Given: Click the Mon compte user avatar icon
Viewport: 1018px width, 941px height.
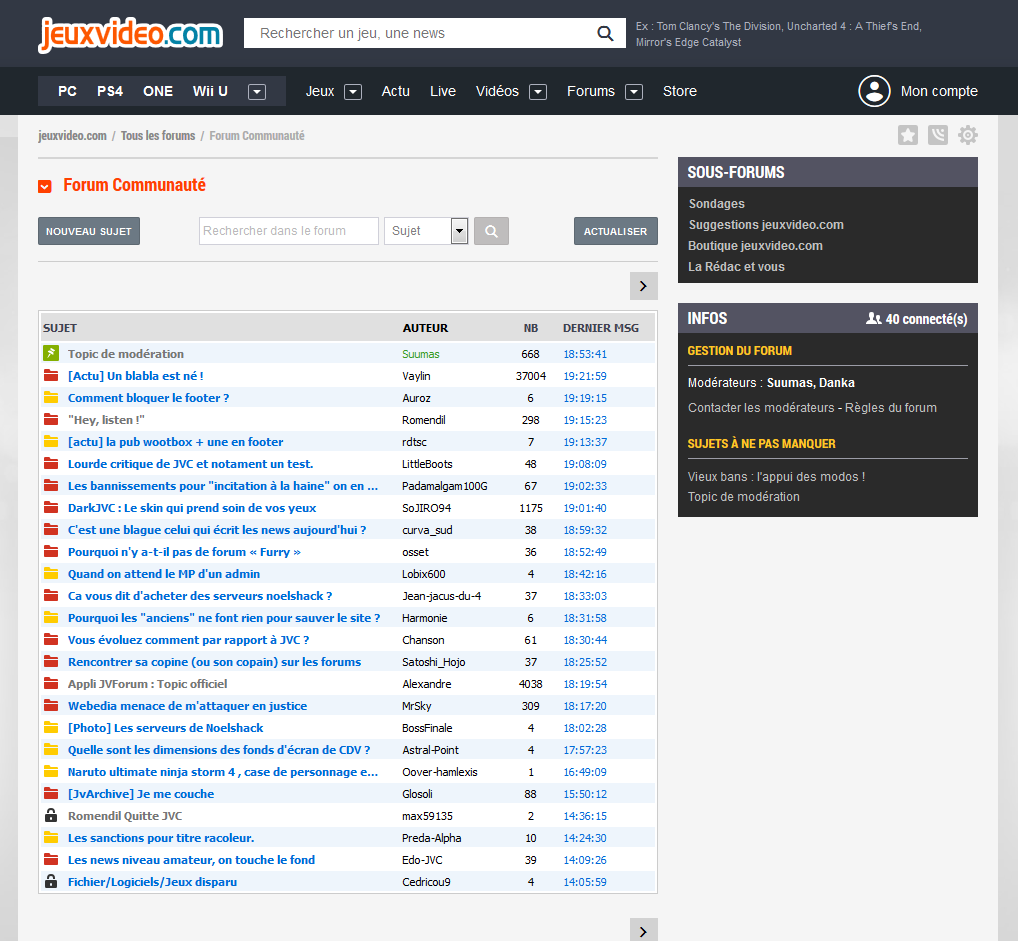Looking at the screenshot, I should click(x=874, y=91).
